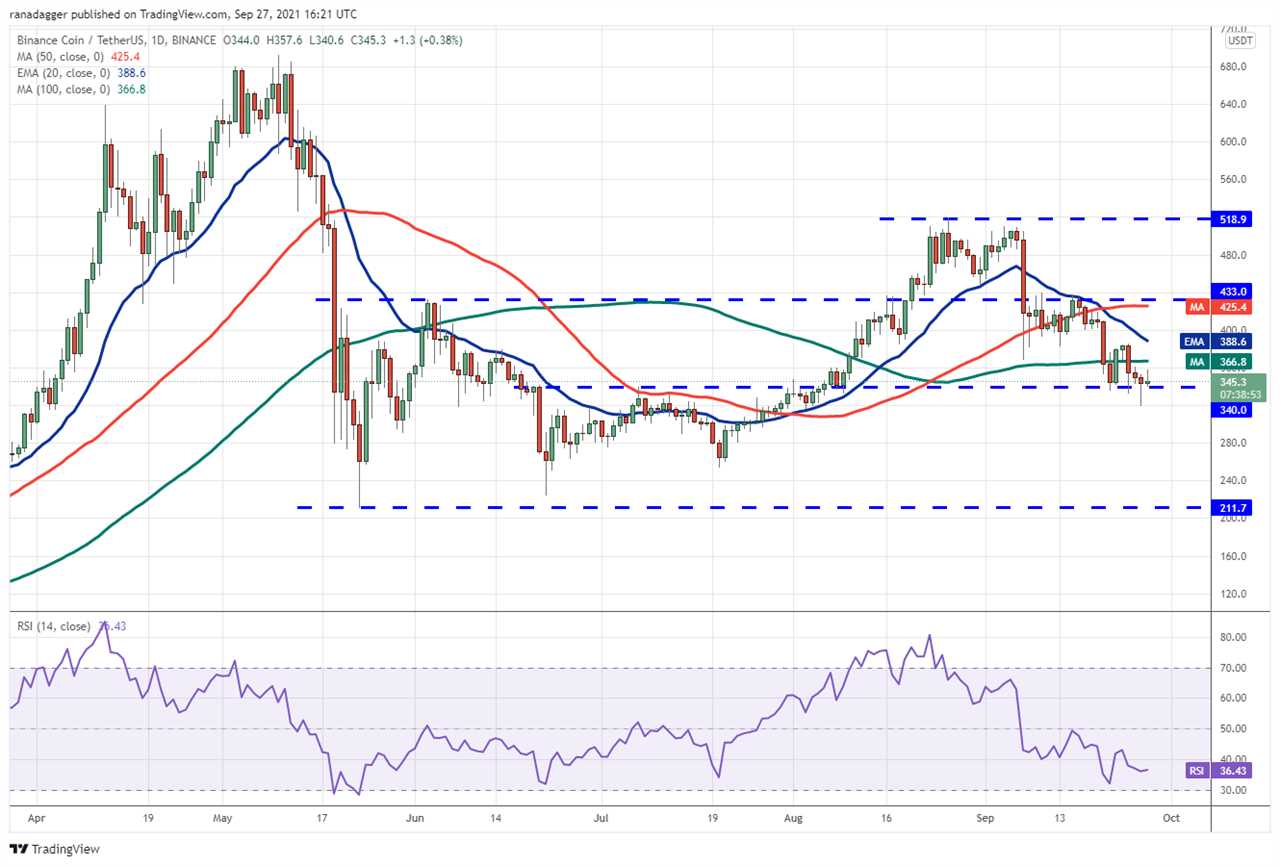Click the 'Sep' date on time axis
Image resolution: width=1280 pixels, height=866 pixels.
[x=985, y=817]
